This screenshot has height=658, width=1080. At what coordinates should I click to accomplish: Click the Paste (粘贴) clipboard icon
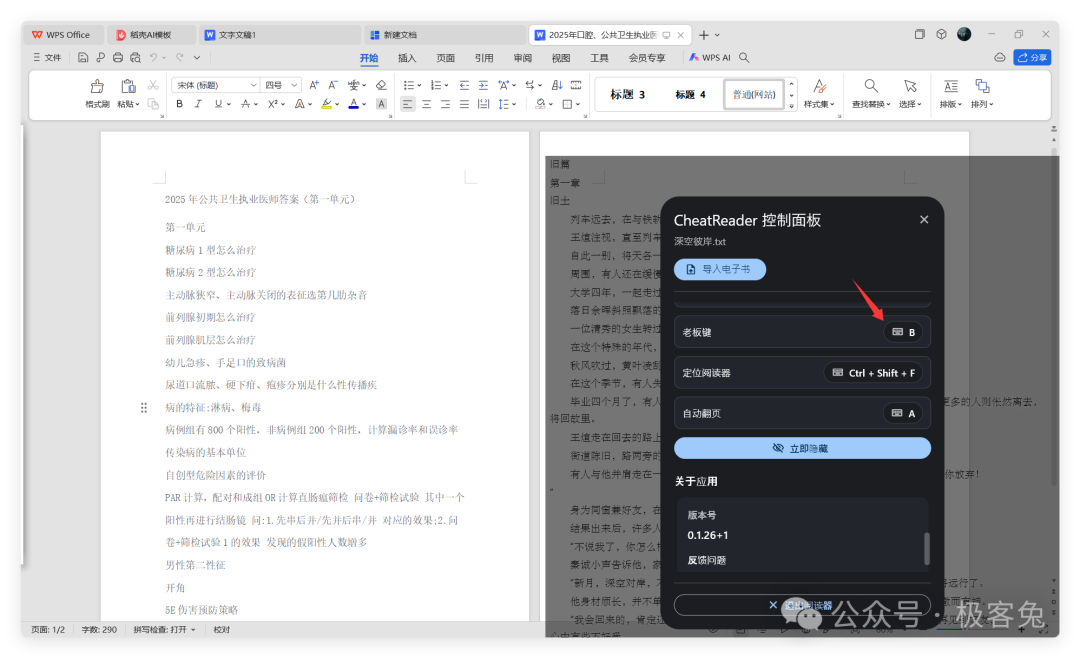click(128, 87)
